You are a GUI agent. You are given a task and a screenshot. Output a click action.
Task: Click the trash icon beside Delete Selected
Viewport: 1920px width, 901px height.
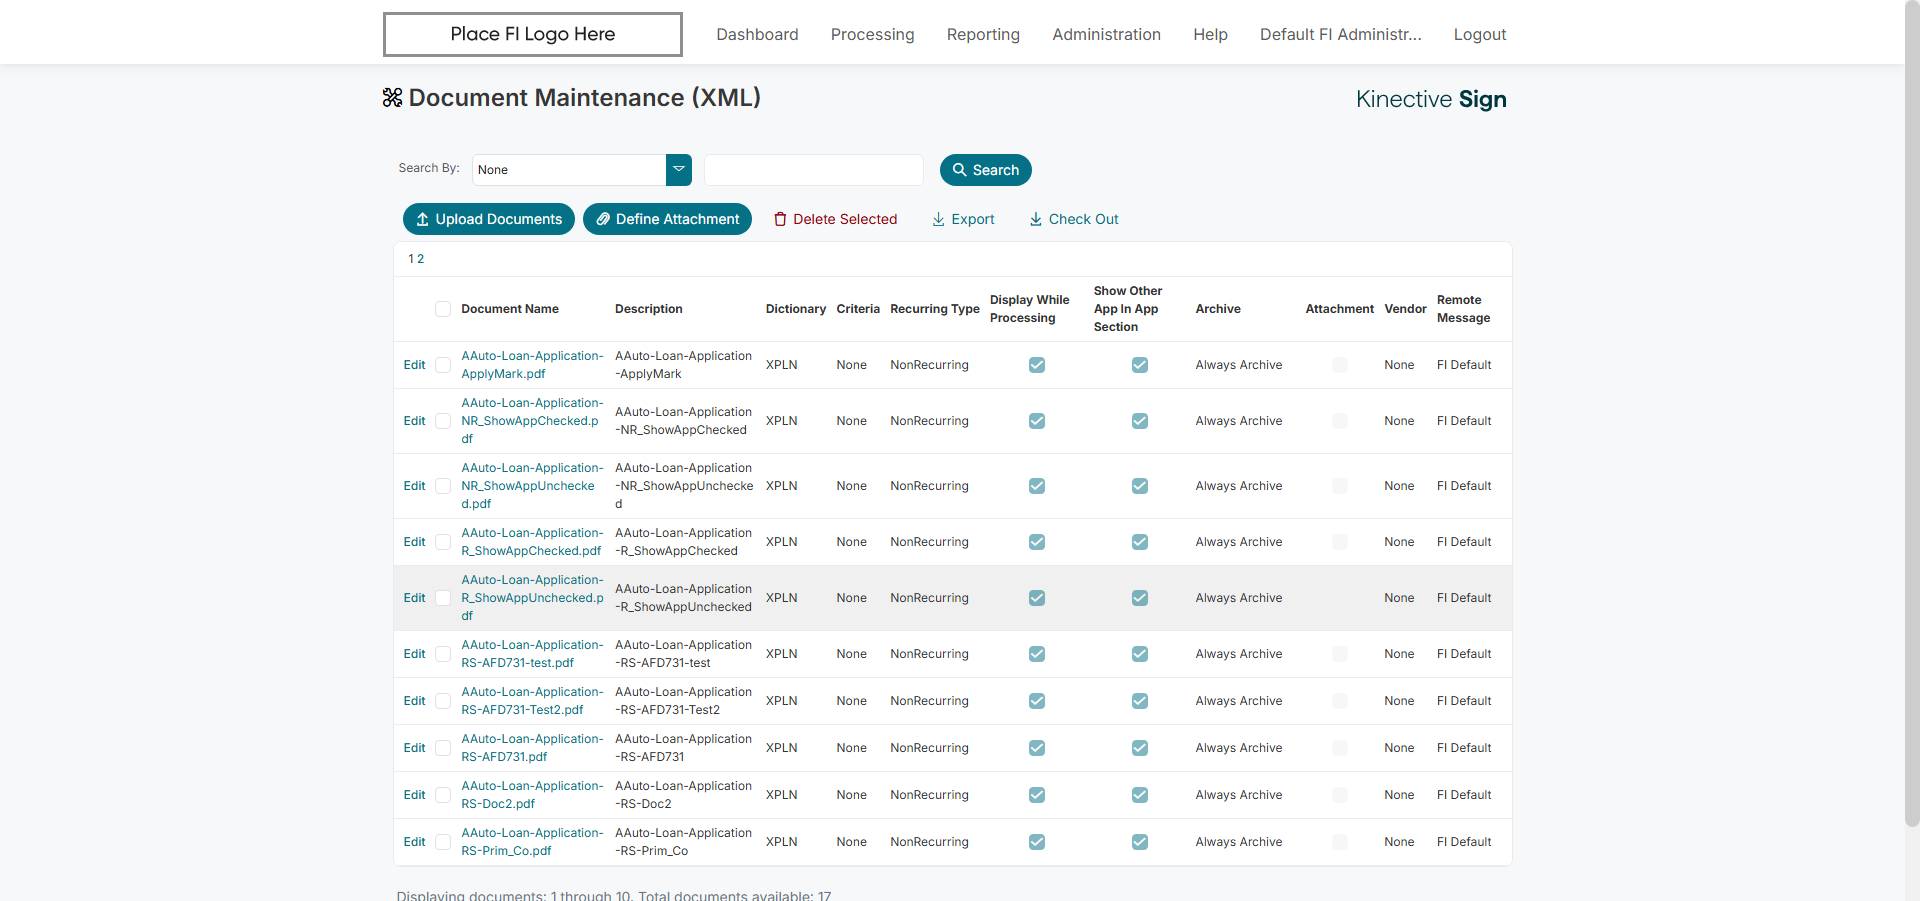(x=780, y=219)
